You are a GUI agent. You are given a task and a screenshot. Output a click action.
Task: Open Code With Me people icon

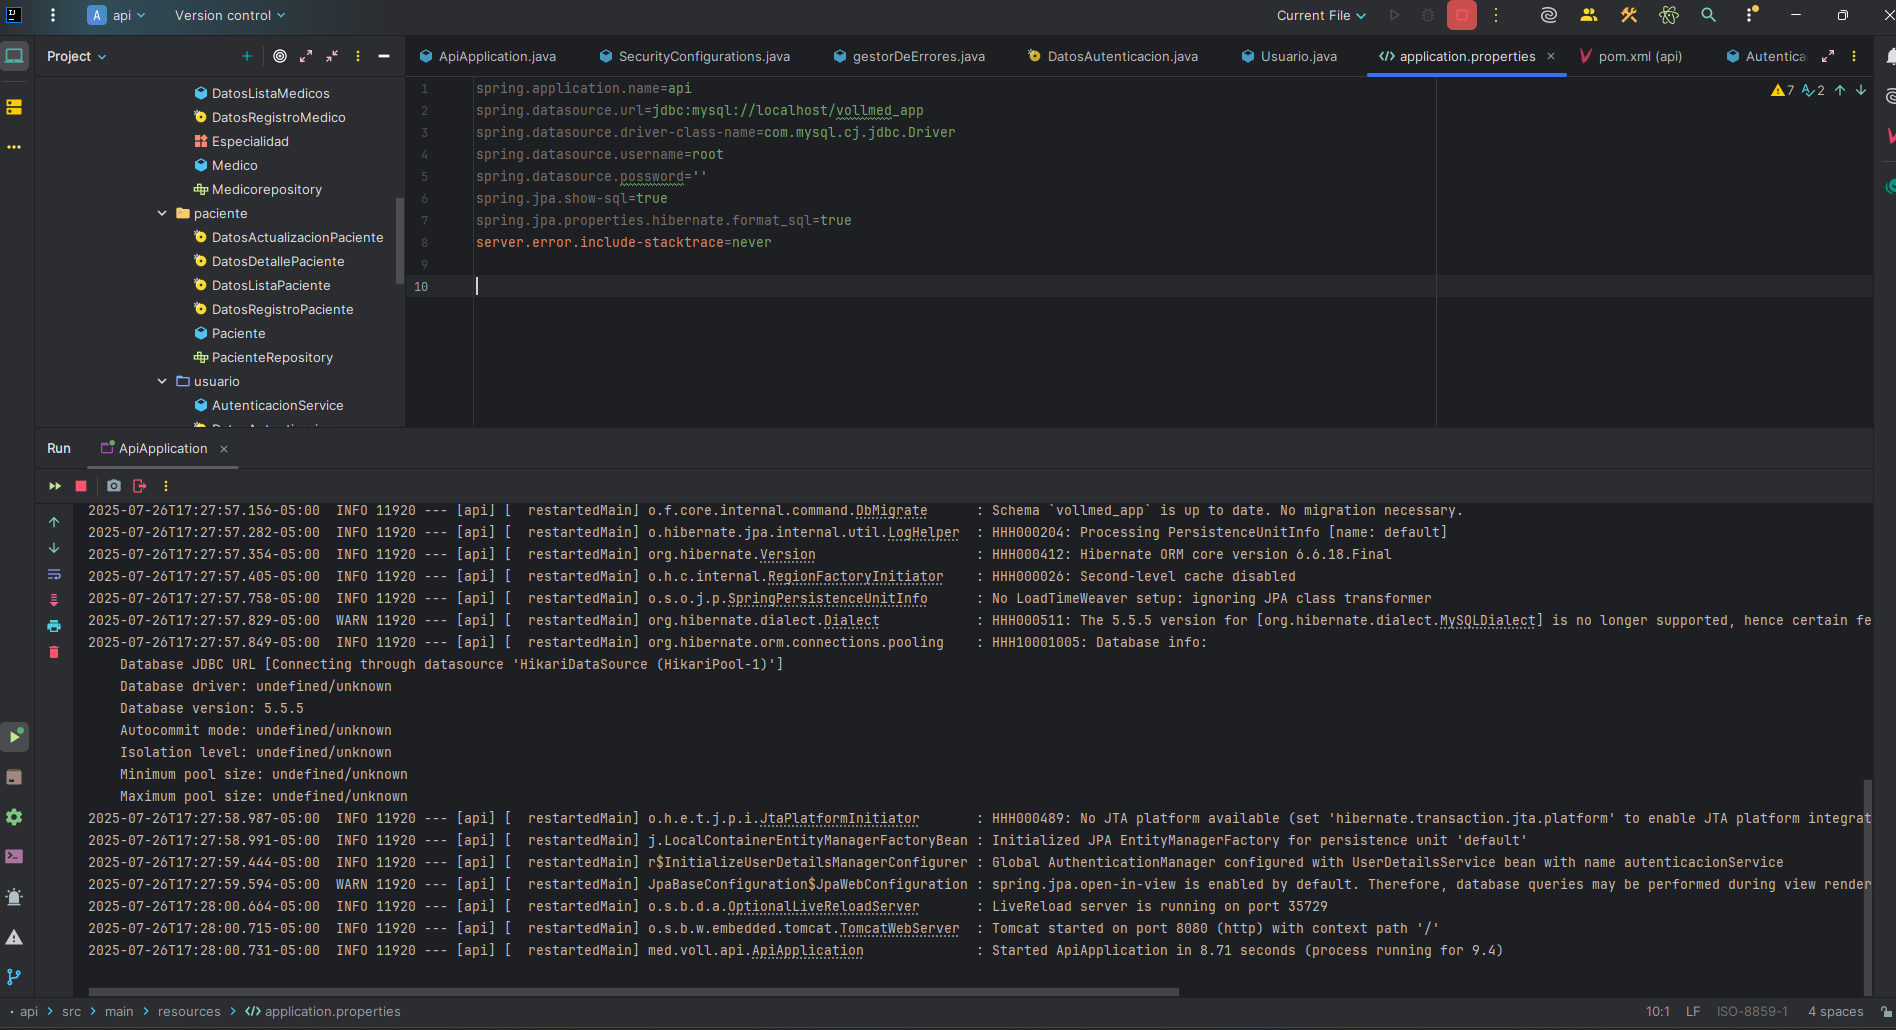coord(1589,15)
